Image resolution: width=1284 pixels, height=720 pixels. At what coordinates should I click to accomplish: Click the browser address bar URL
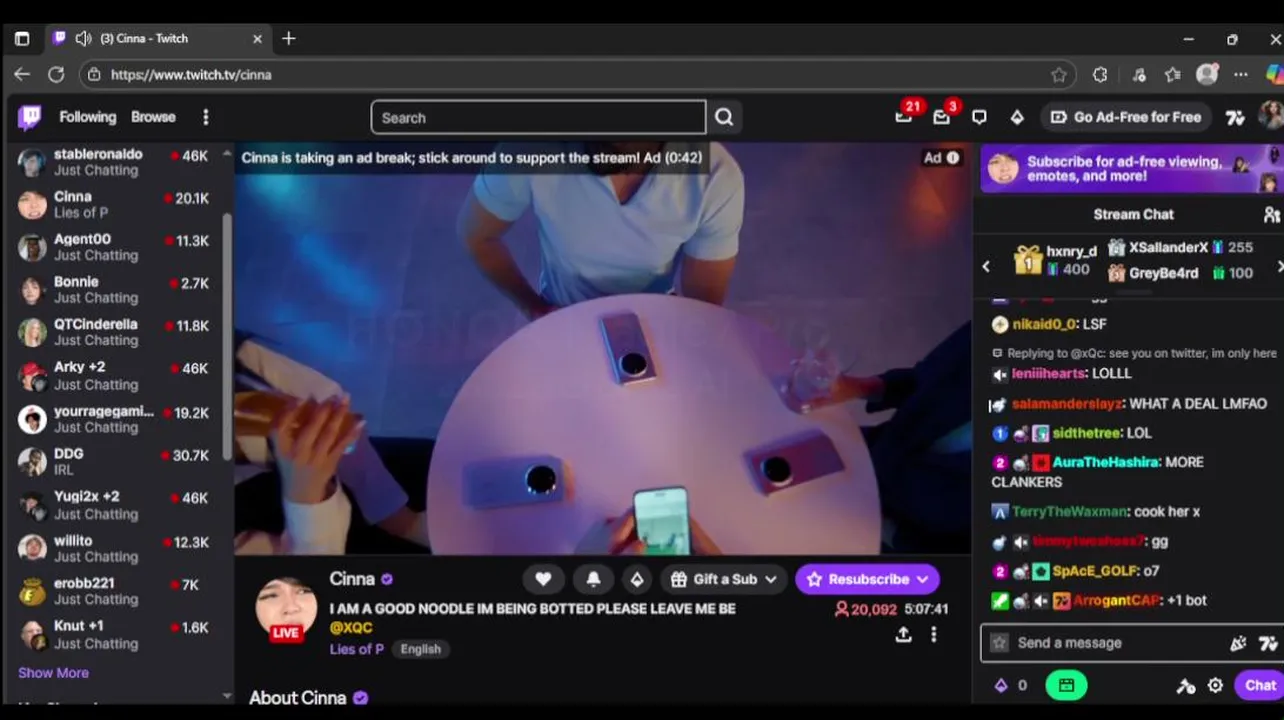(x=191, y=75)
